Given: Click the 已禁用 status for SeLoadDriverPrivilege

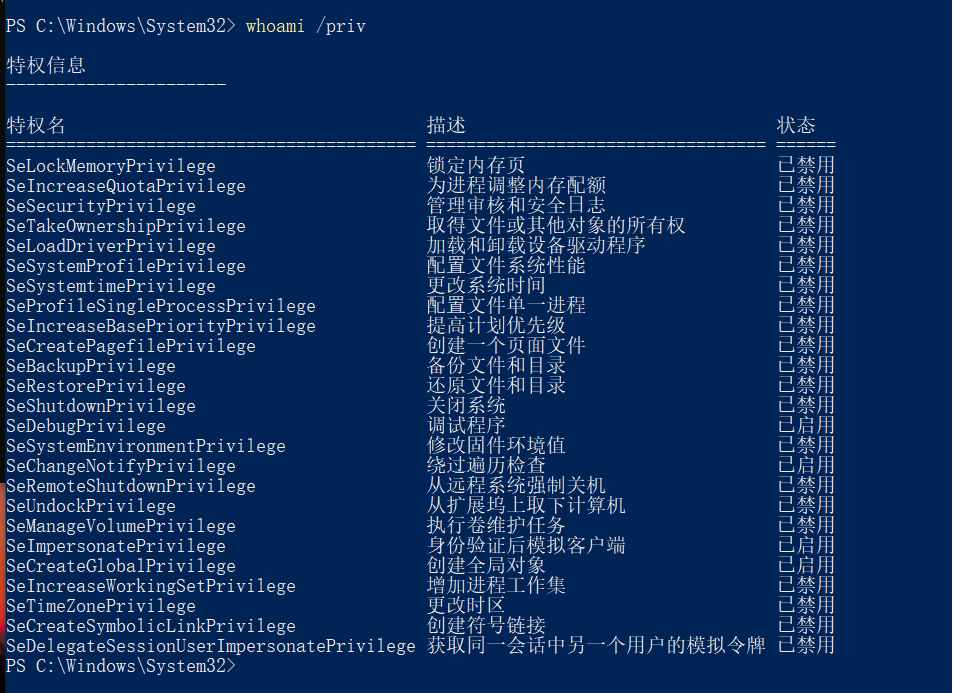Looking at the screenshot, I should pyautogui.click(x=806, y=246).
